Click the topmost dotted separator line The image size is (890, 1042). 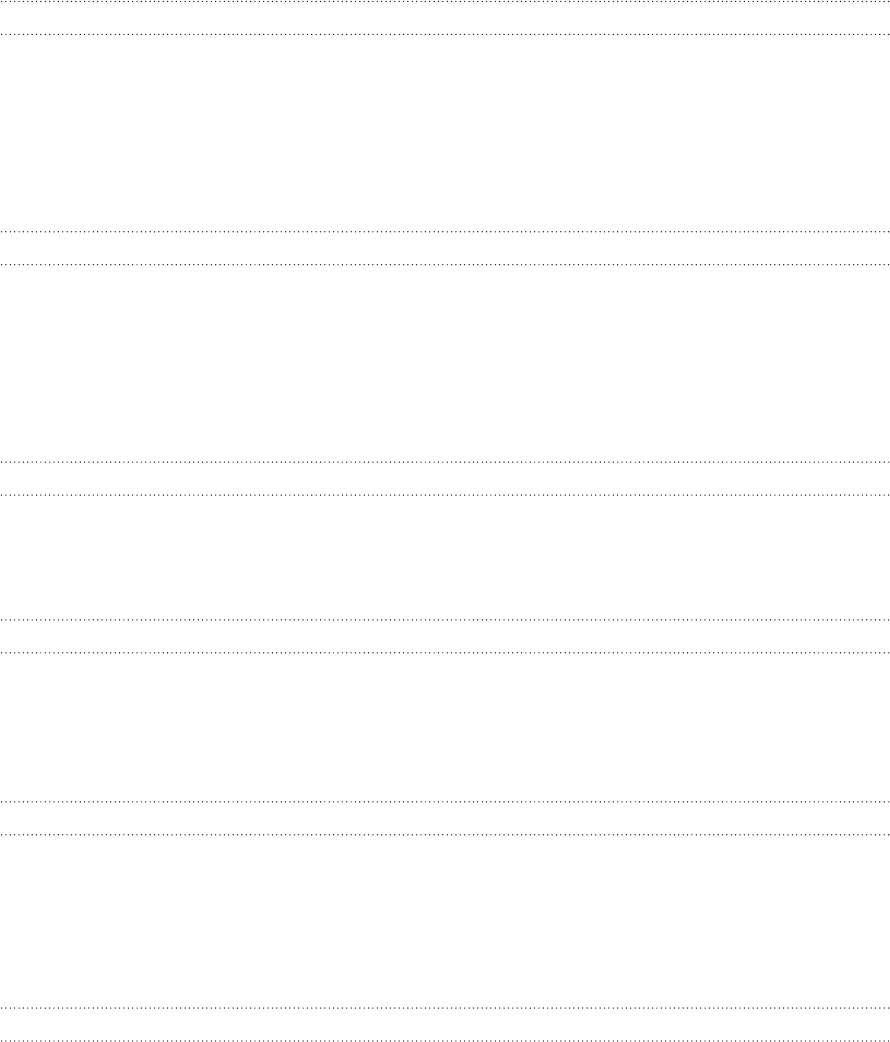(x=445, y=2)
